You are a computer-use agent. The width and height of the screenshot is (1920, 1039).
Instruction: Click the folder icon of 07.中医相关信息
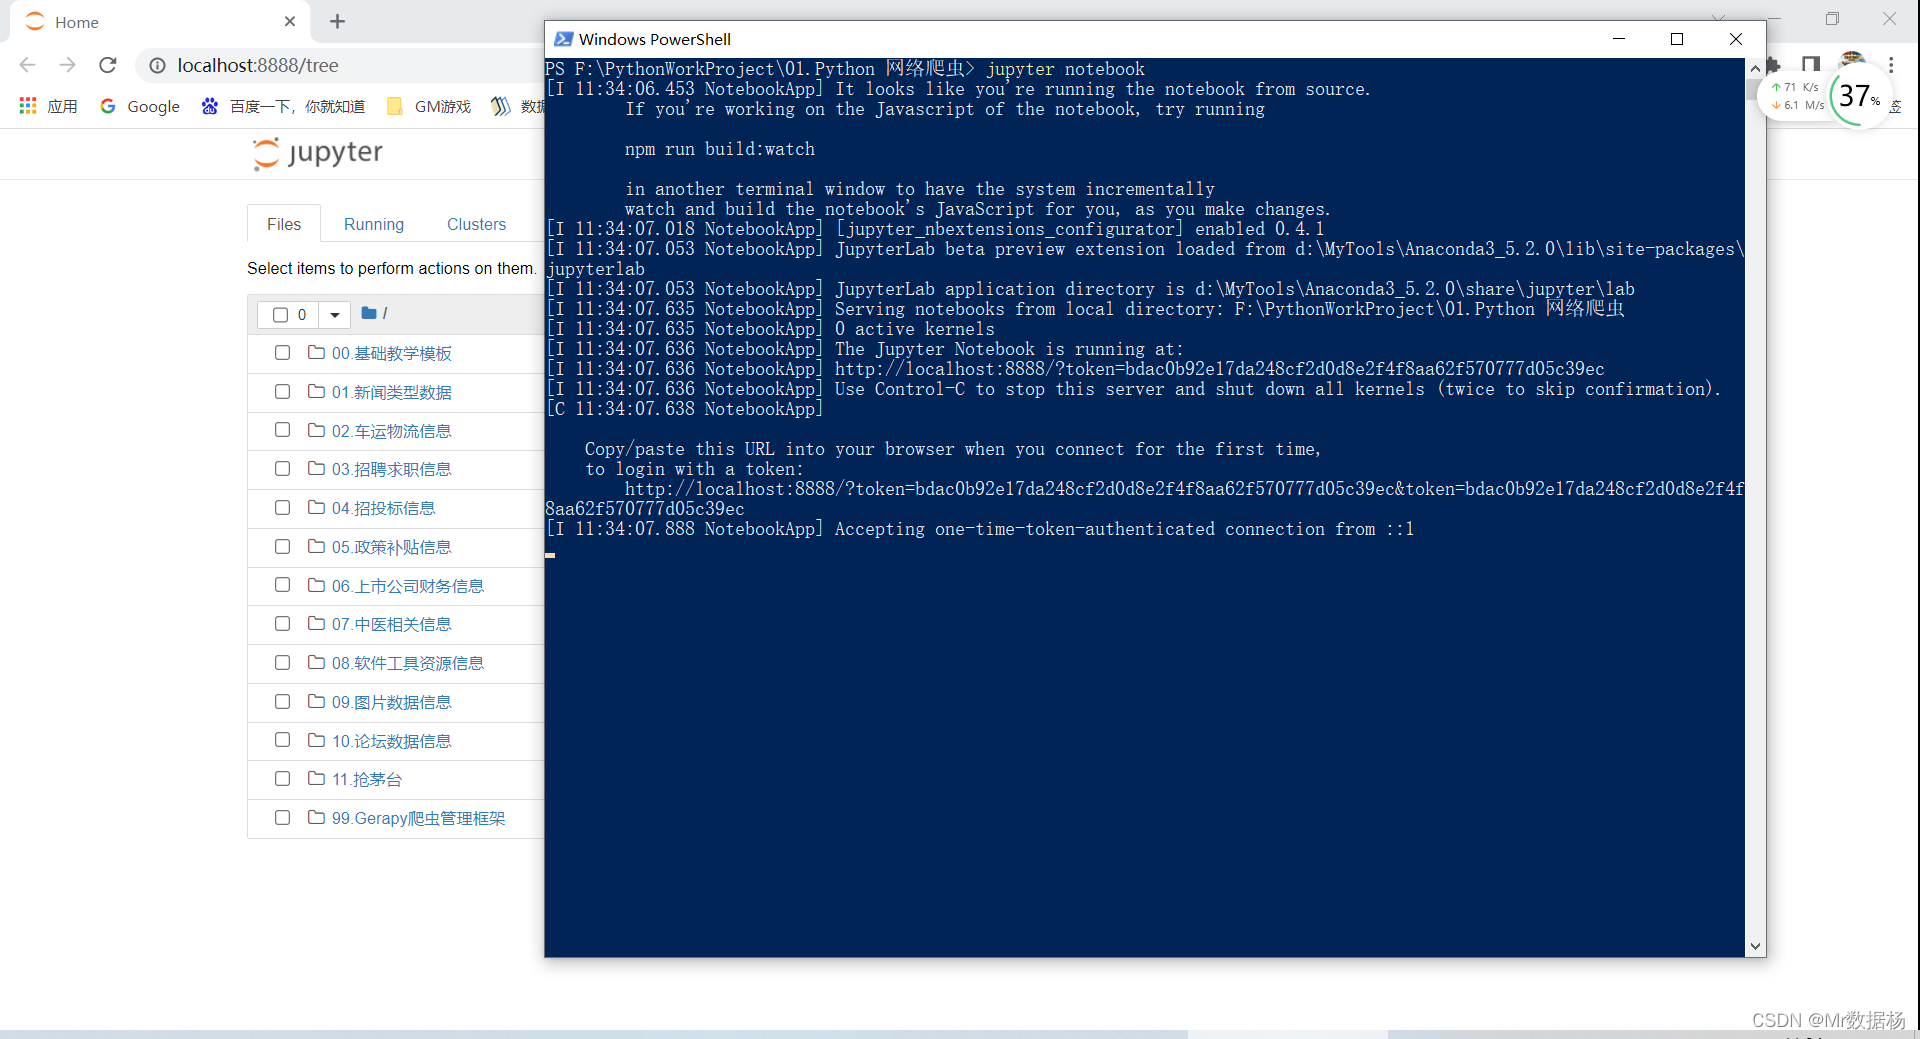[x=317, y=624]
